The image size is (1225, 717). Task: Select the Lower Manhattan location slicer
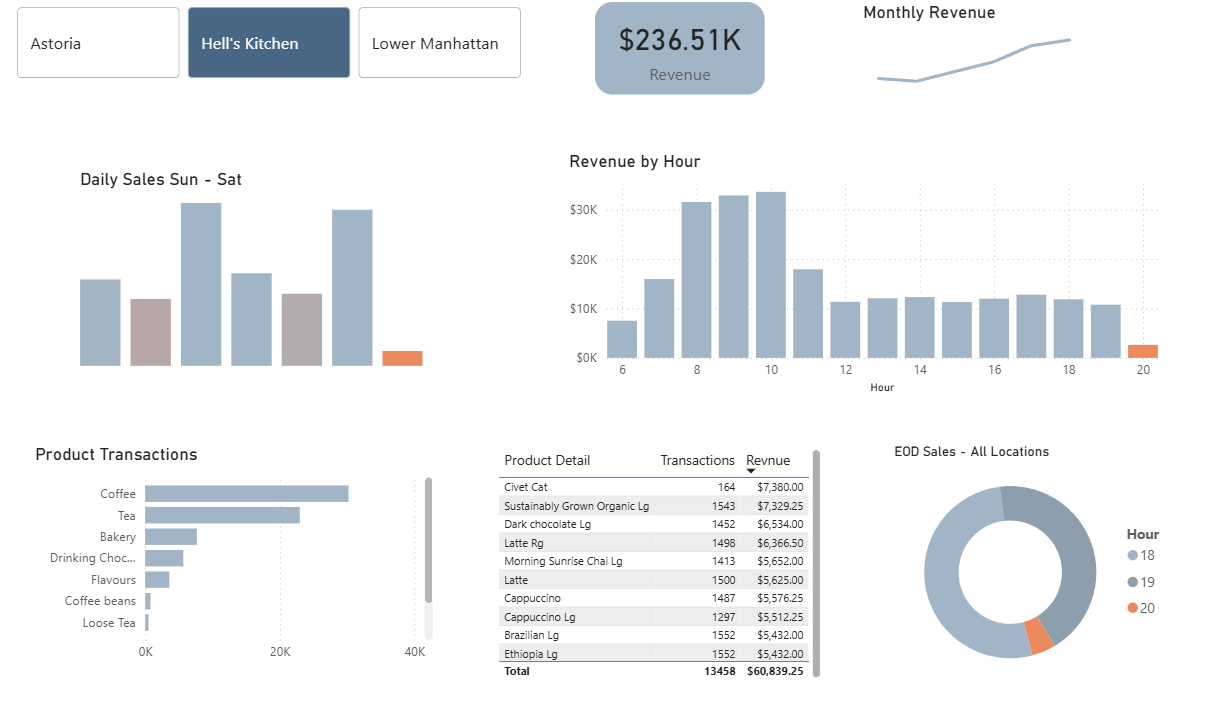click(439, 43)
